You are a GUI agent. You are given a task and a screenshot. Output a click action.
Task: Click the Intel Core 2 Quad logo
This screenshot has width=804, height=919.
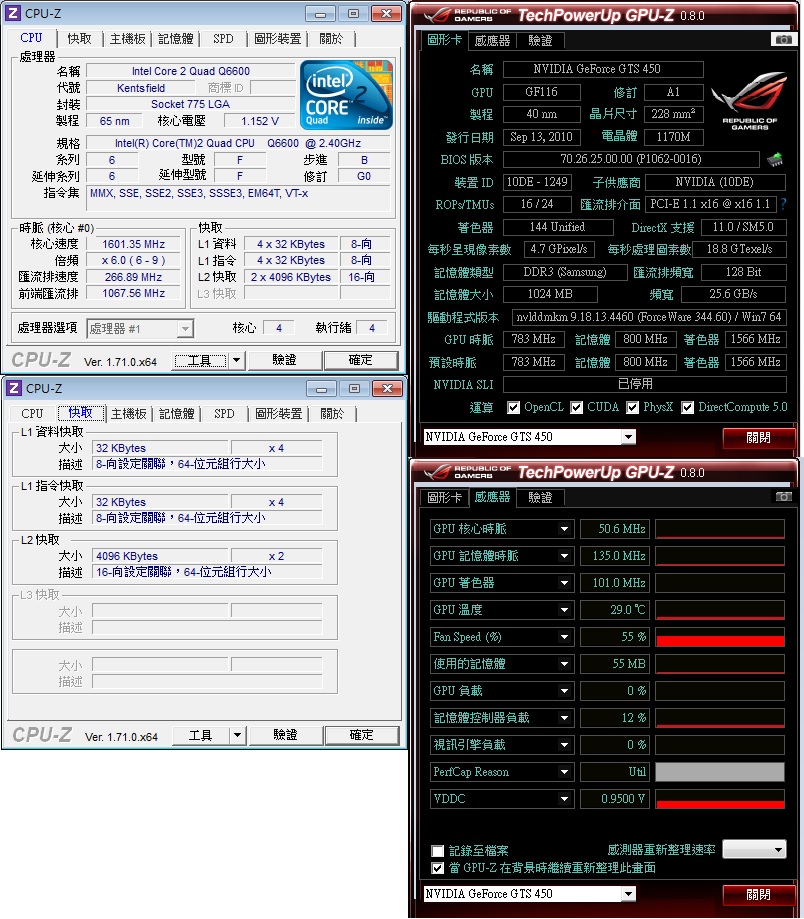(346, 95)
